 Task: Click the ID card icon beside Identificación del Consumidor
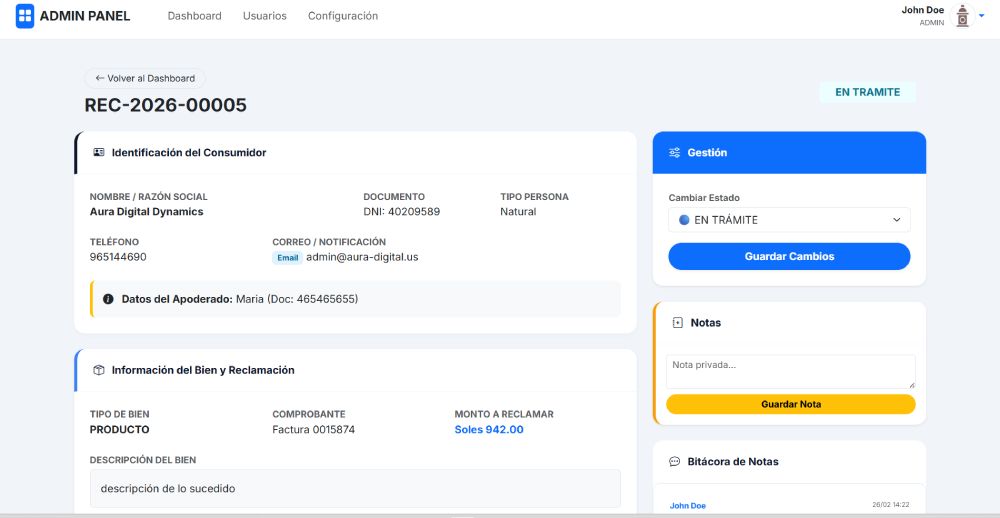tap(99, 152)
